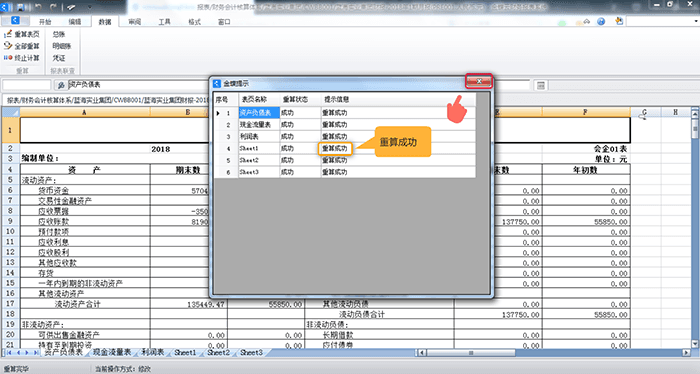
Task: Click the 重算状态 column header
Action: [x=300, y=100]
